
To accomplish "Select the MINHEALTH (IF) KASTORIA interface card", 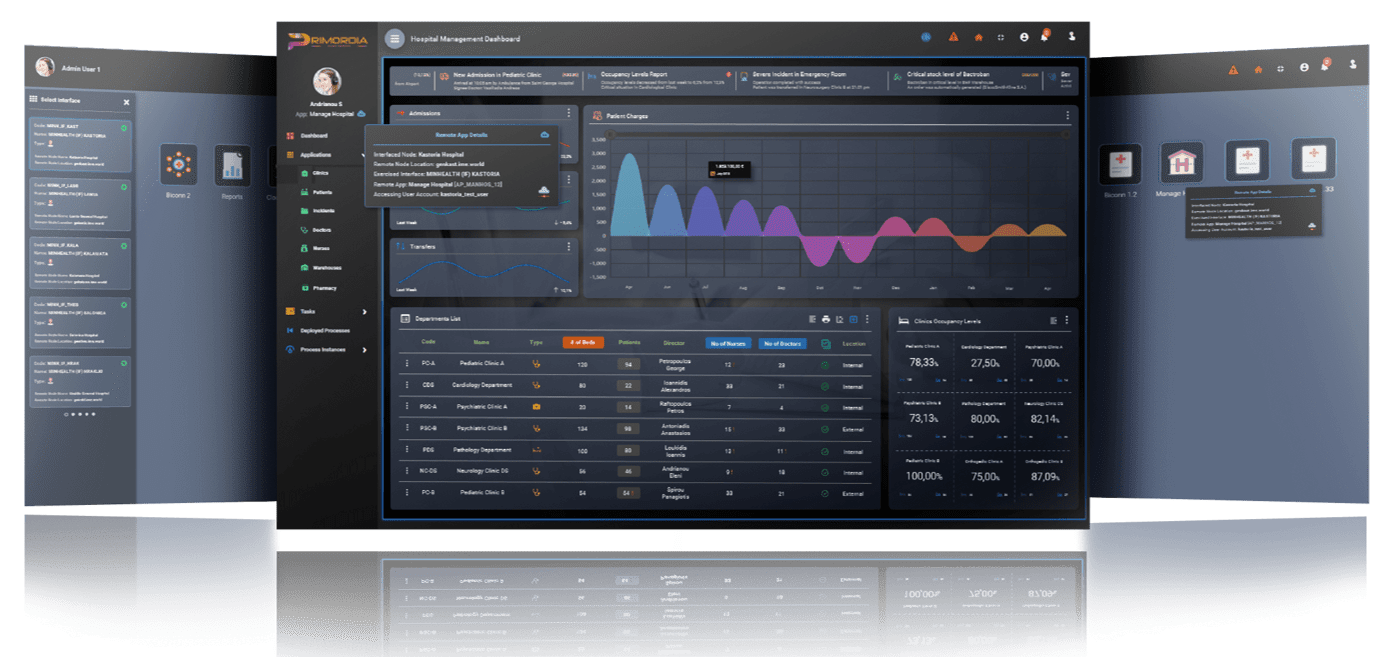I will 80,141.
